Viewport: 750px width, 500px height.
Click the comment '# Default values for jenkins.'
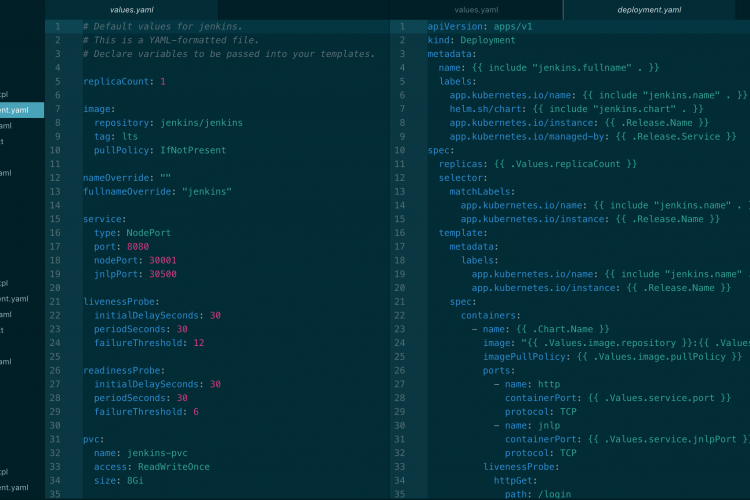(x=163, y=26)
